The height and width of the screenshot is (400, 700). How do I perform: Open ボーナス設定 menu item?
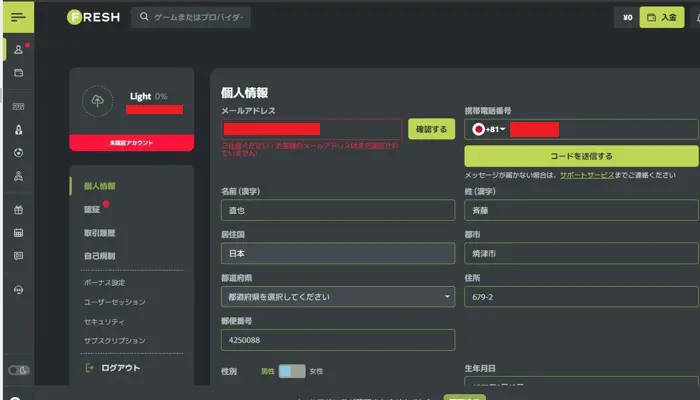pyautogui.click(x=104, y=283)
